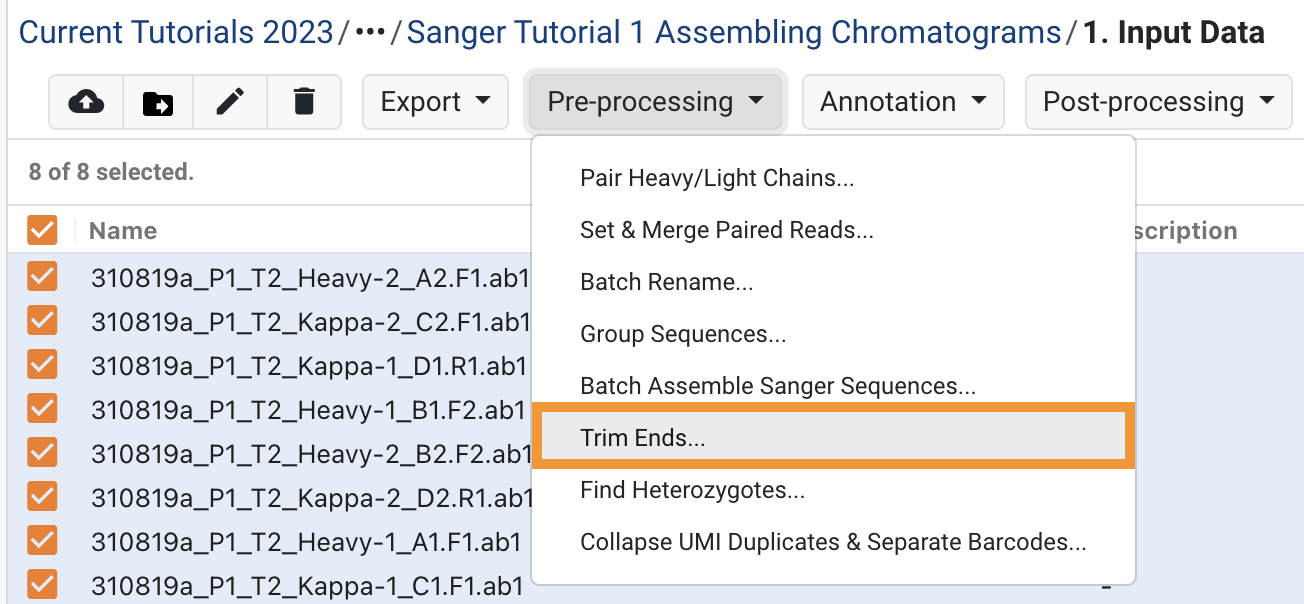This screenshot has height=604, width=1304.
Task: Click the cloud upload icon
Action: point(86,102)
